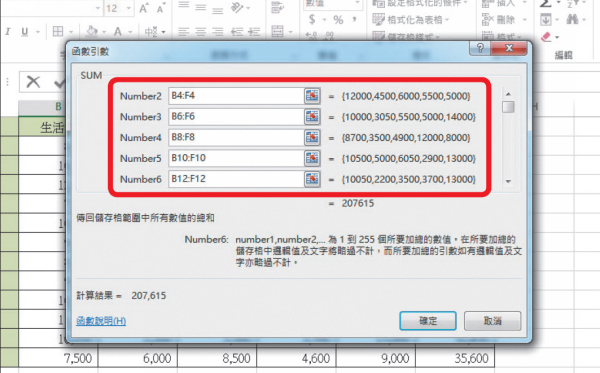Align text right in ribbon
Viewport: 600px width, 373px height.
pyautogui.click(x=217, y=31)
